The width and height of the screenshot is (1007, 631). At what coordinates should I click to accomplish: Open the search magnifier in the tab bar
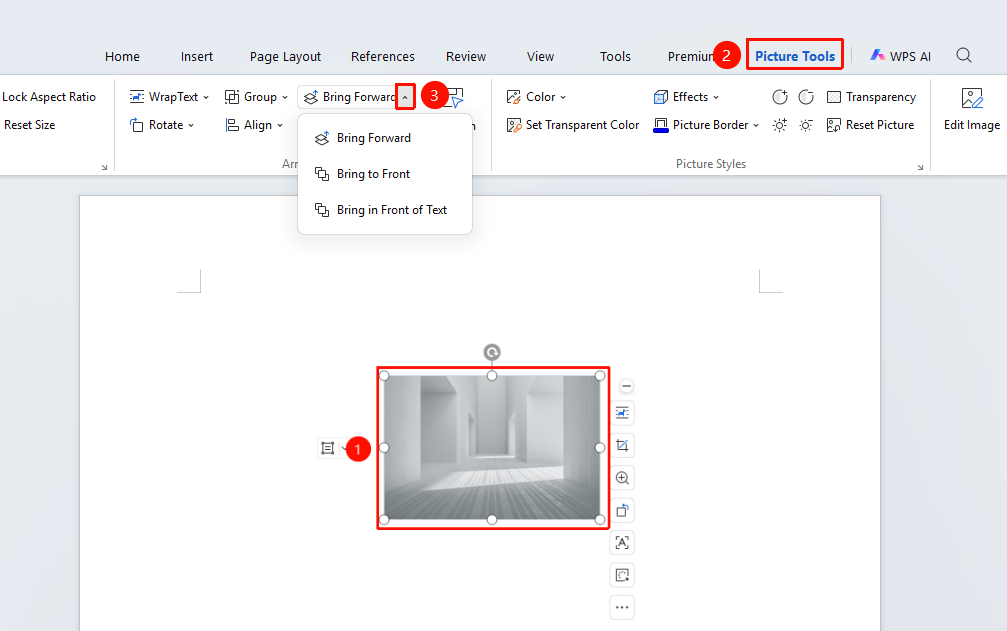click(963, 55)
